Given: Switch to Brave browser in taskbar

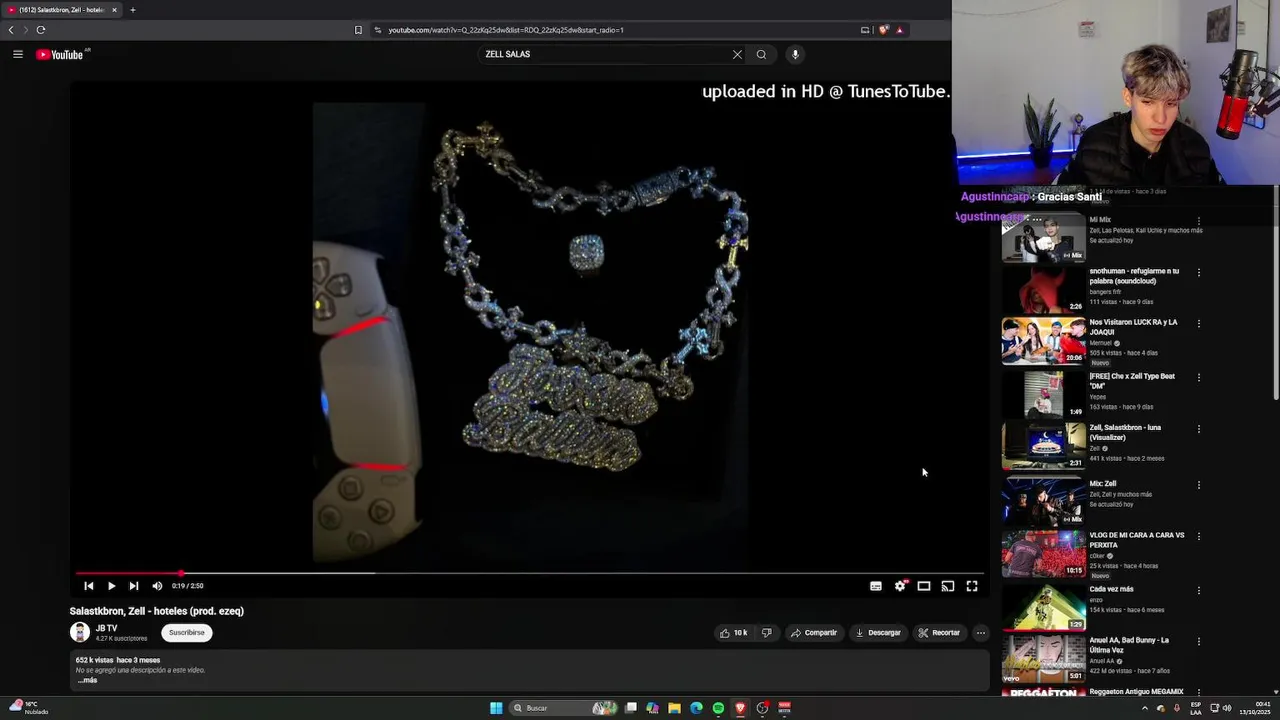Looking at the screenshot, I should pyautogui.click(x=740, y=708).
